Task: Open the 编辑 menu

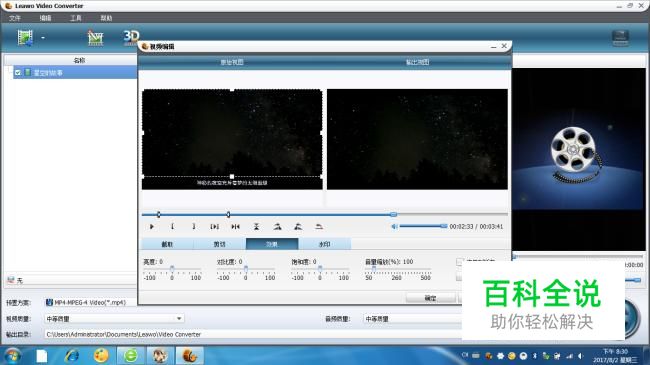Action: [x=45, y=18]
